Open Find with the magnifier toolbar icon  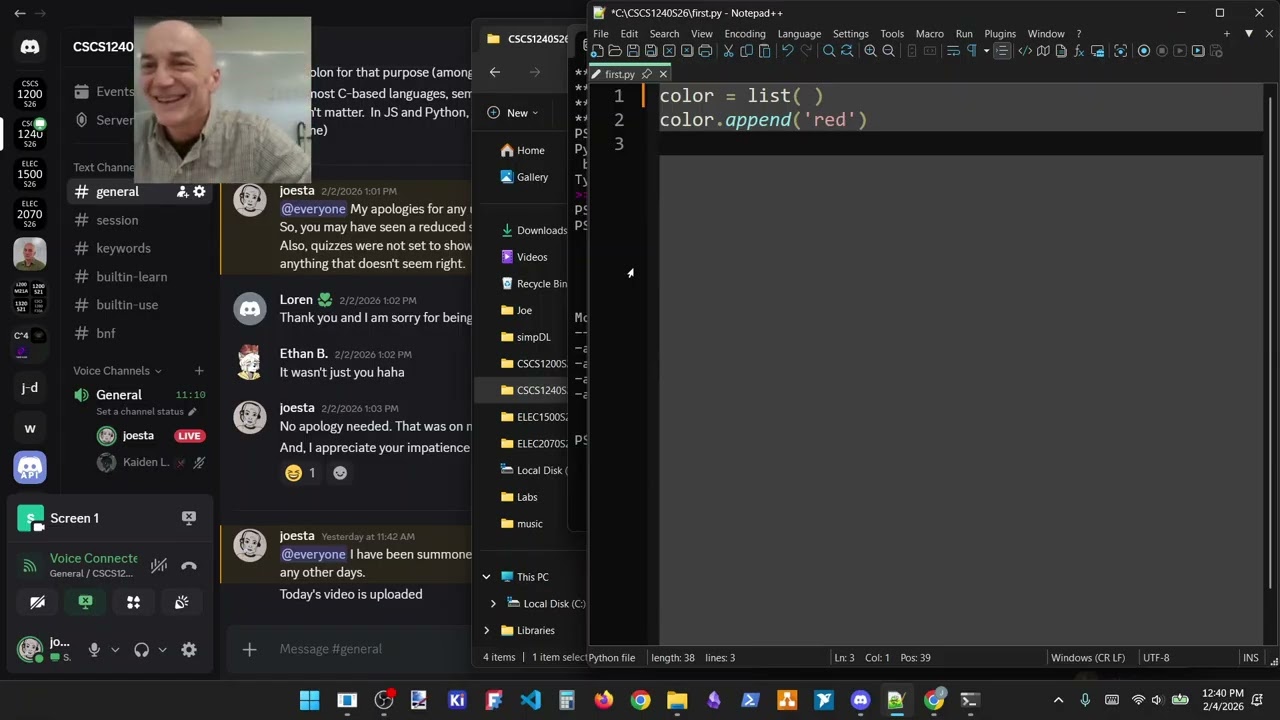829,51
